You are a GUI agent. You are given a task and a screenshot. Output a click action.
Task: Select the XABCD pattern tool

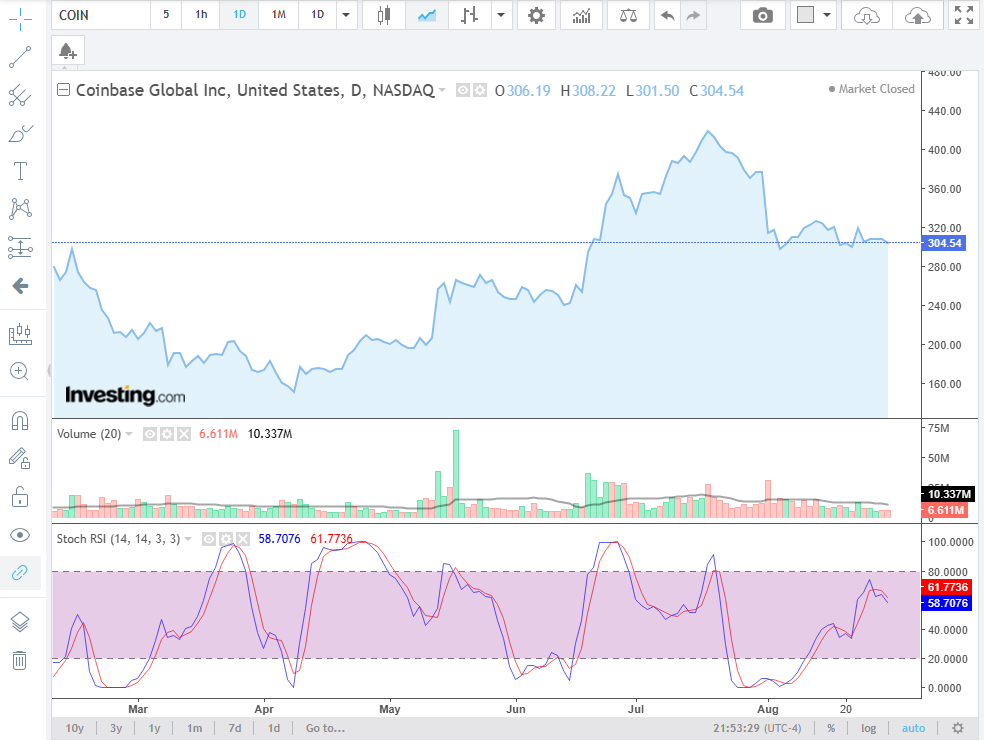pos(20,209)
